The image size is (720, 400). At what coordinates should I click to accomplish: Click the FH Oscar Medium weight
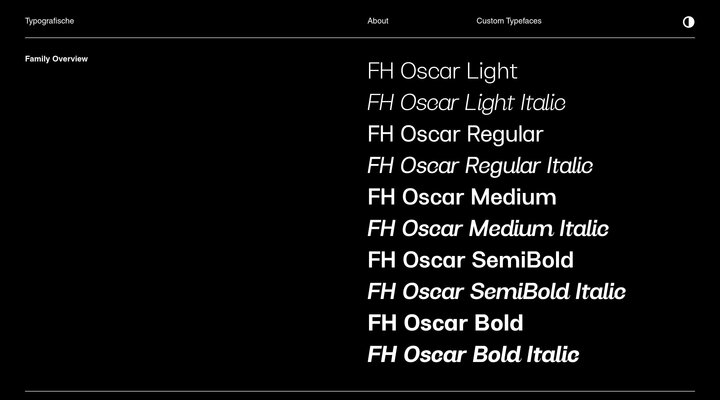click(x=462, y=197)
